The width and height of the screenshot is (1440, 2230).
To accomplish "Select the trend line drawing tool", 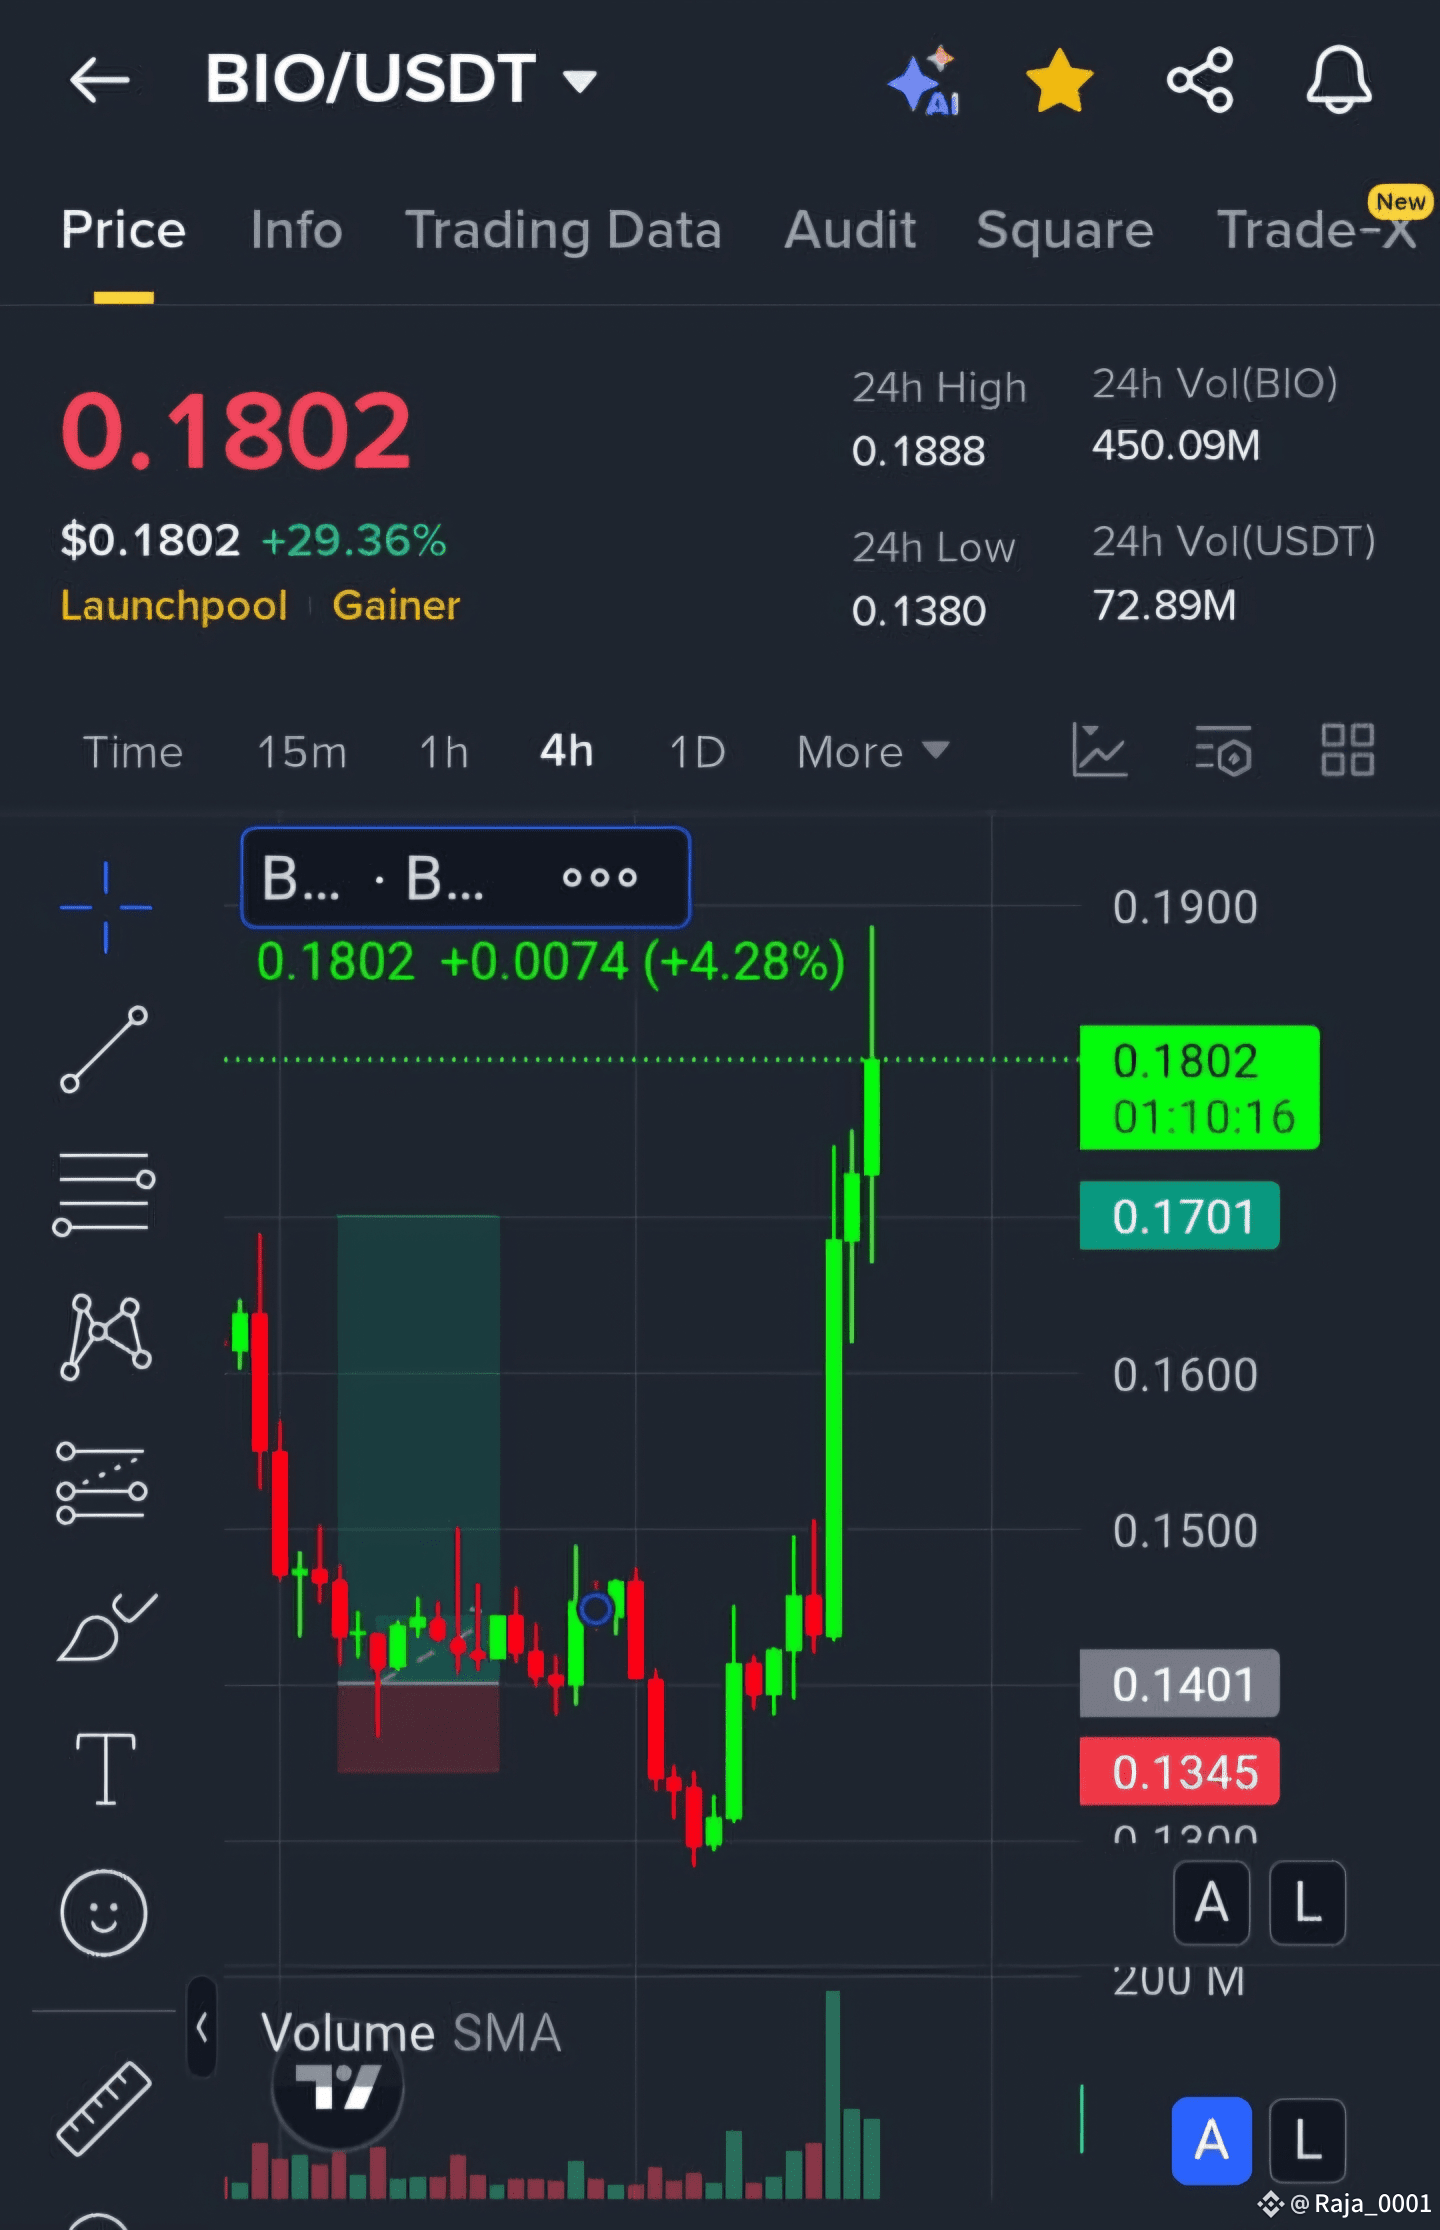I will pos(104,1050).
